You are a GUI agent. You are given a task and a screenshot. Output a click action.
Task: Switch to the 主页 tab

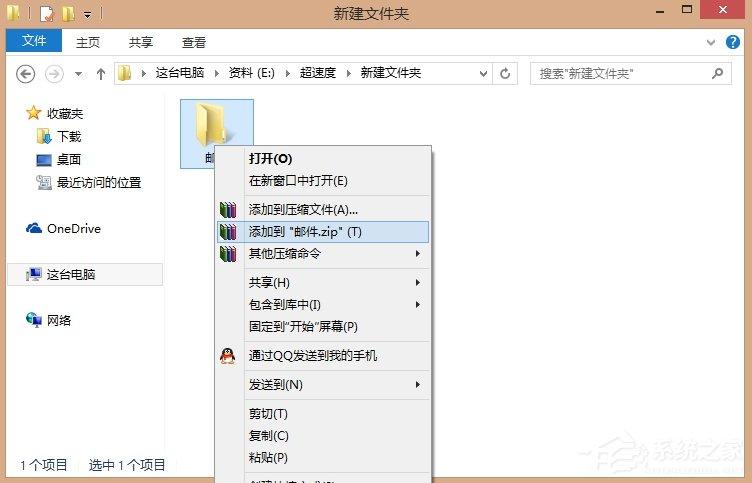click(88, 42)
